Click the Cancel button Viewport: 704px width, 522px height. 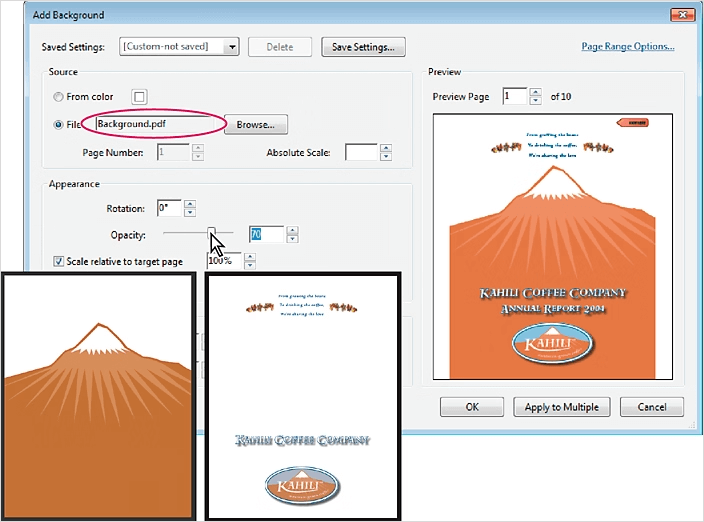point(652,407)
